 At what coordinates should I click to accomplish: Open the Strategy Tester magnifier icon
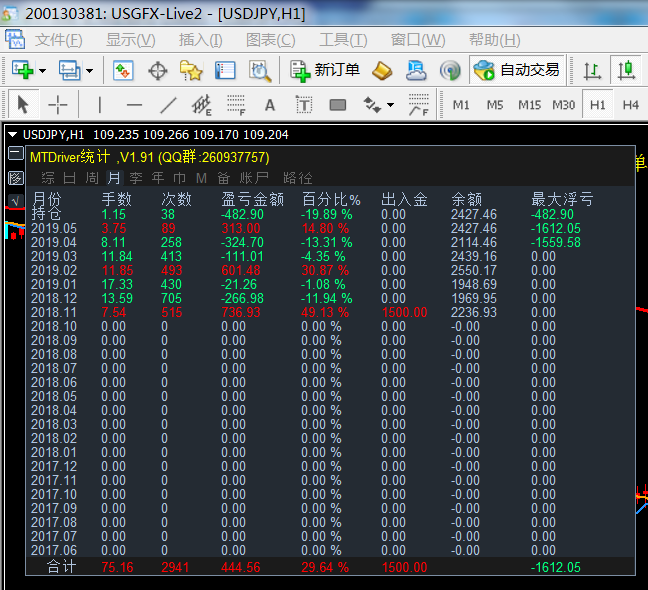260,71
